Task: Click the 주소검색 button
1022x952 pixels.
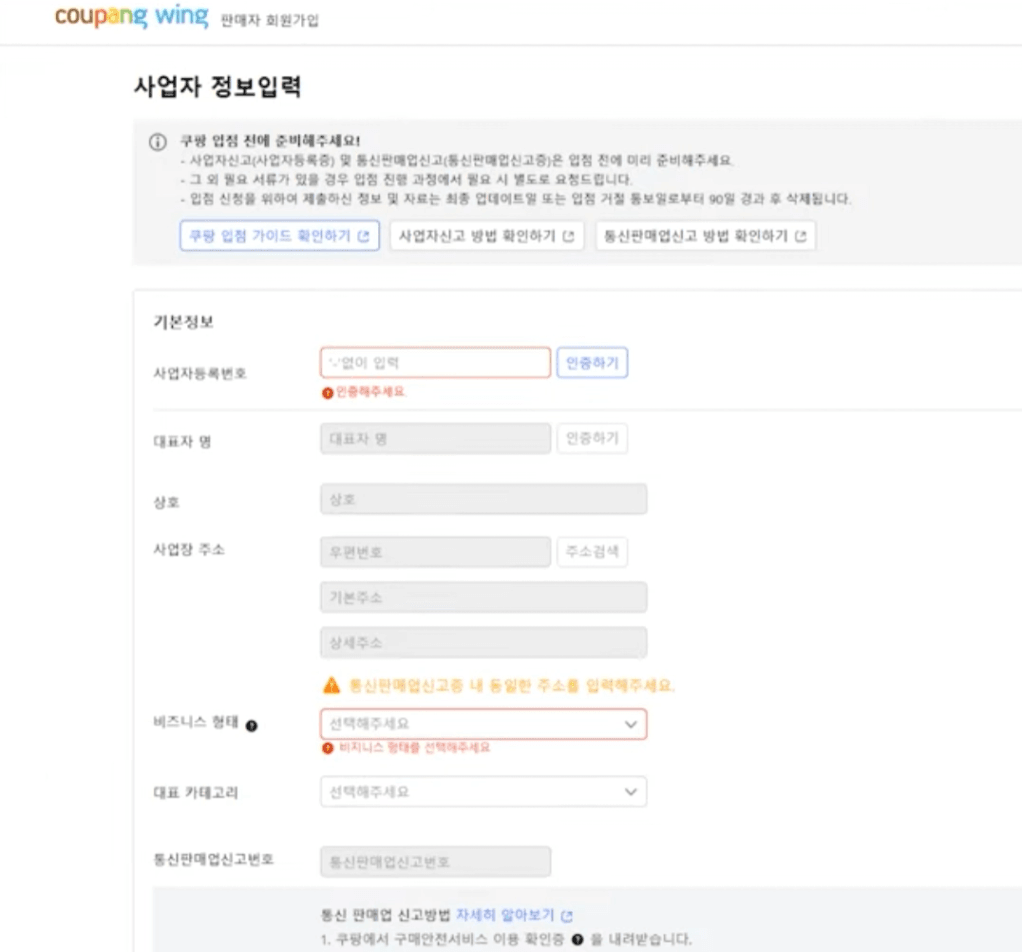Action: [593, 551]
